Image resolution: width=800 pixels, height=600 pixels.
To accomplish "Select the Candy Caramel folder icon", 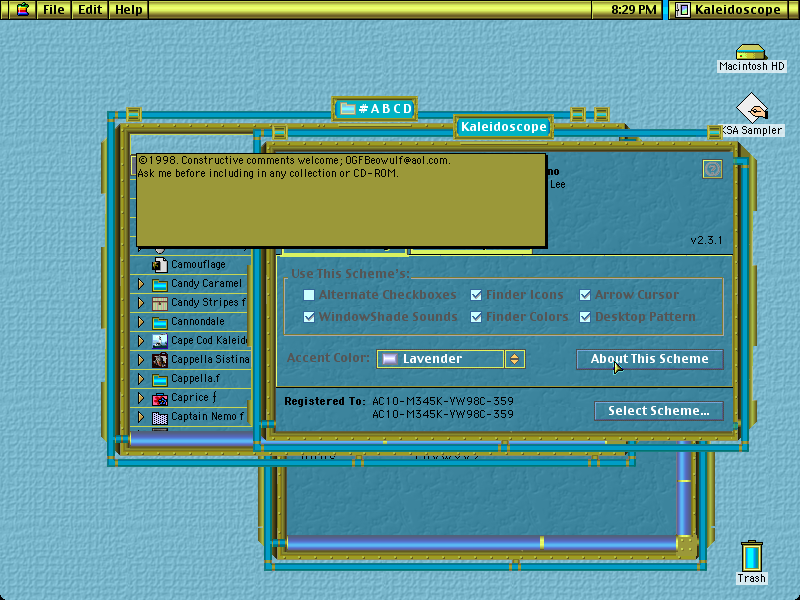I will (160, 284).
